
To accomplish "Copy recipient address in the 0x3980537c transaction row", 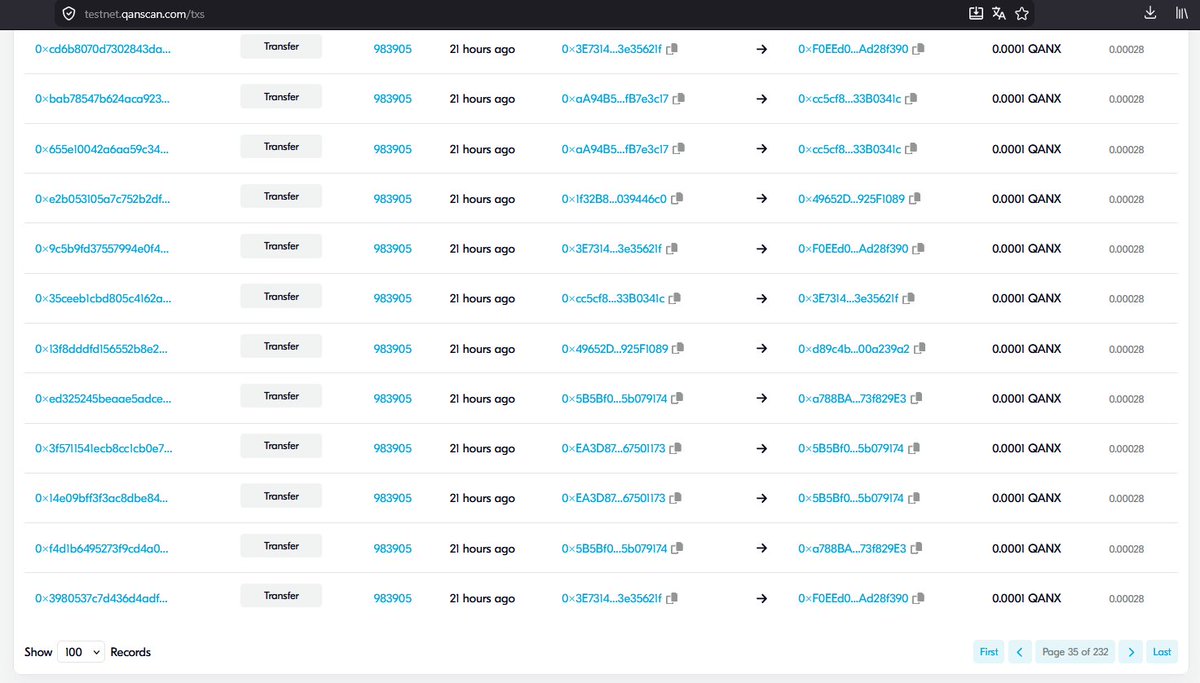I will (x=918, y=598).
